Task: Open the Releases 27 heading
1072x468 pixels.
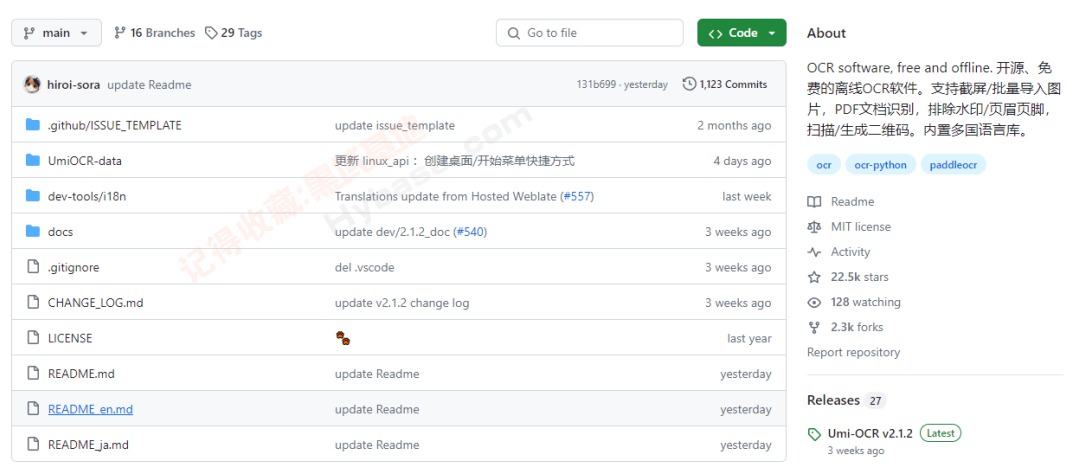Action: click(846, 400)
